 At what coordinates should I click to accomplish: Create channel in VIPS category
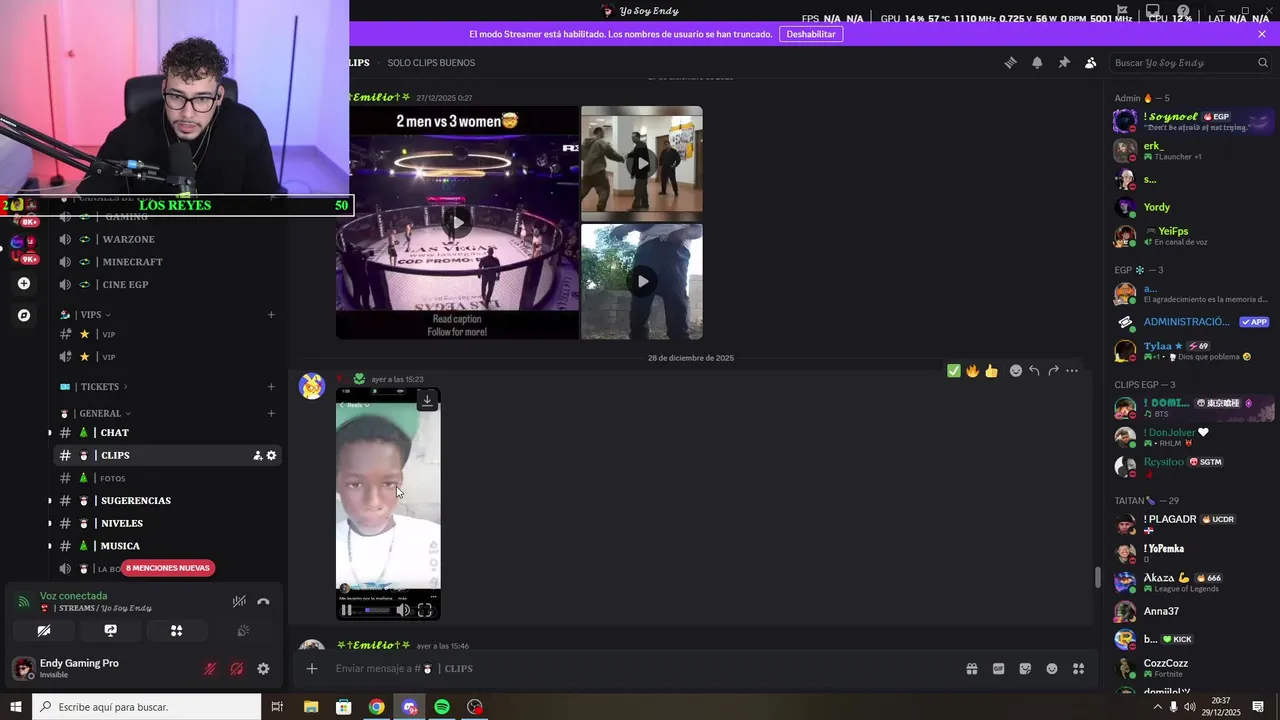click(271, 314)
